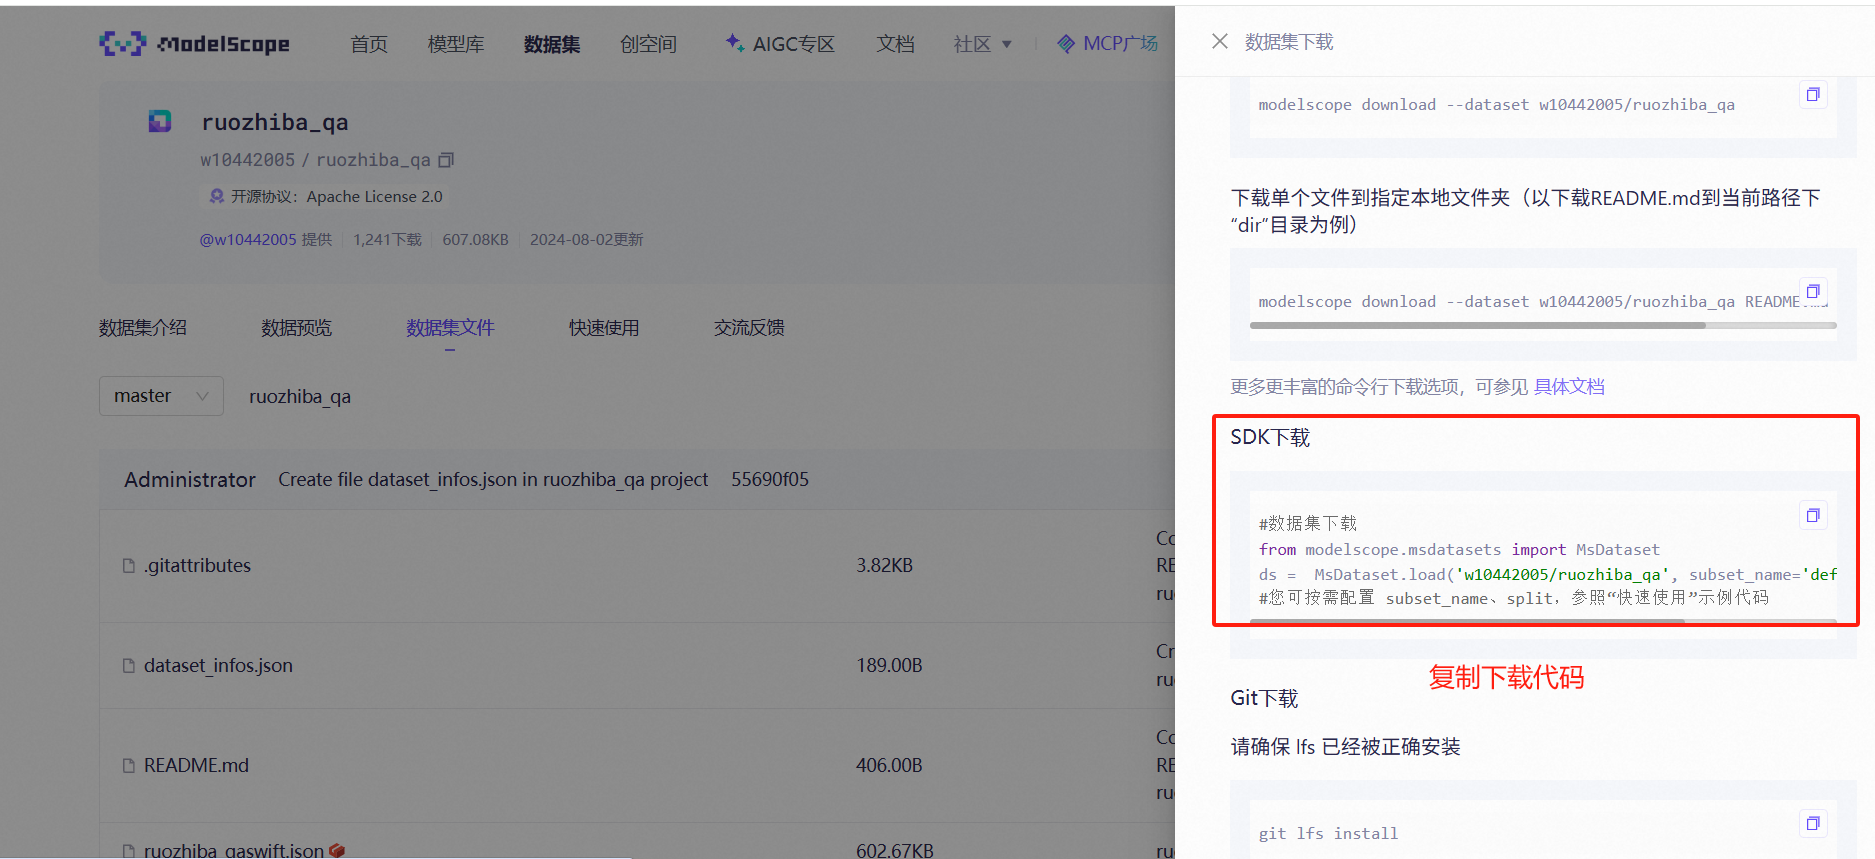1875x859 pixels.
Task: Open the .gitattributes file
Action: (197, 566)
